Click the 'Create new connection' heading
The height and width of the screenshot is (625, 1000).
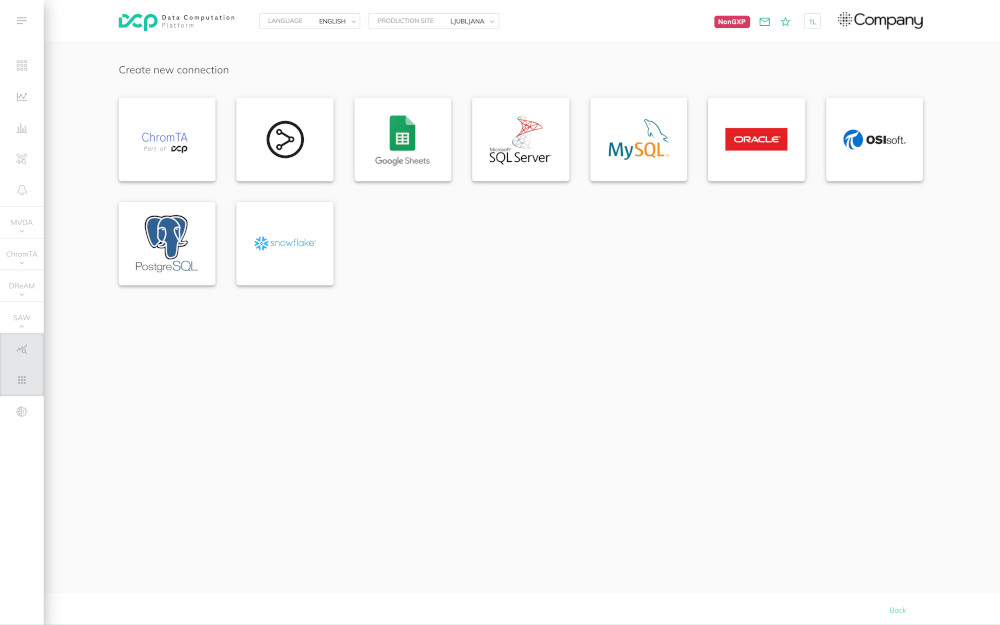[173, 70]
